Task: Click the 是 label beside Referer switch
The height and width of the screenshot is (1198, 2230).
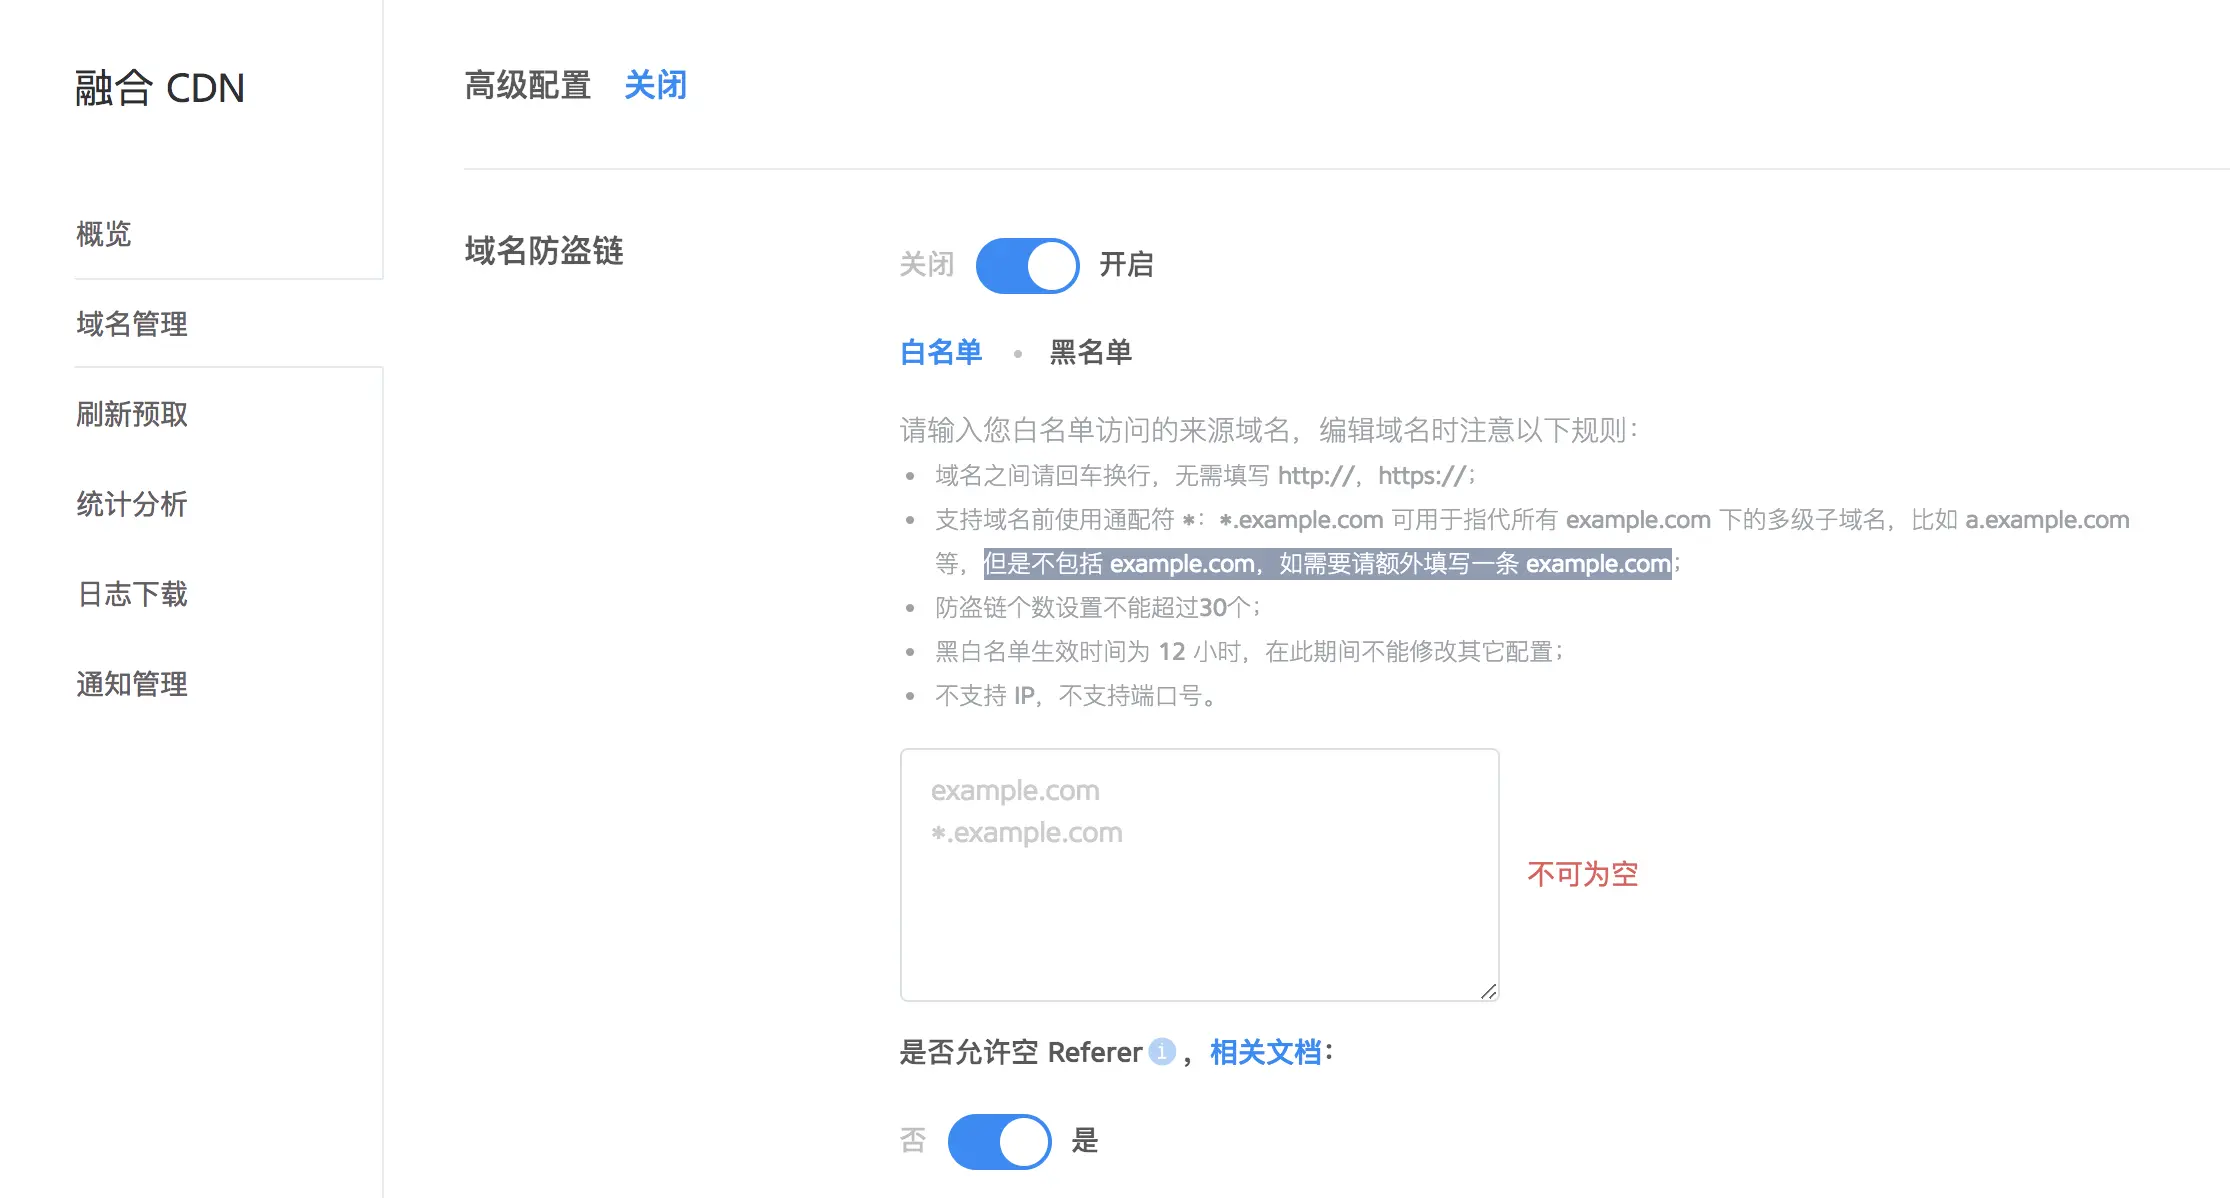Action: point(1084,1141)
